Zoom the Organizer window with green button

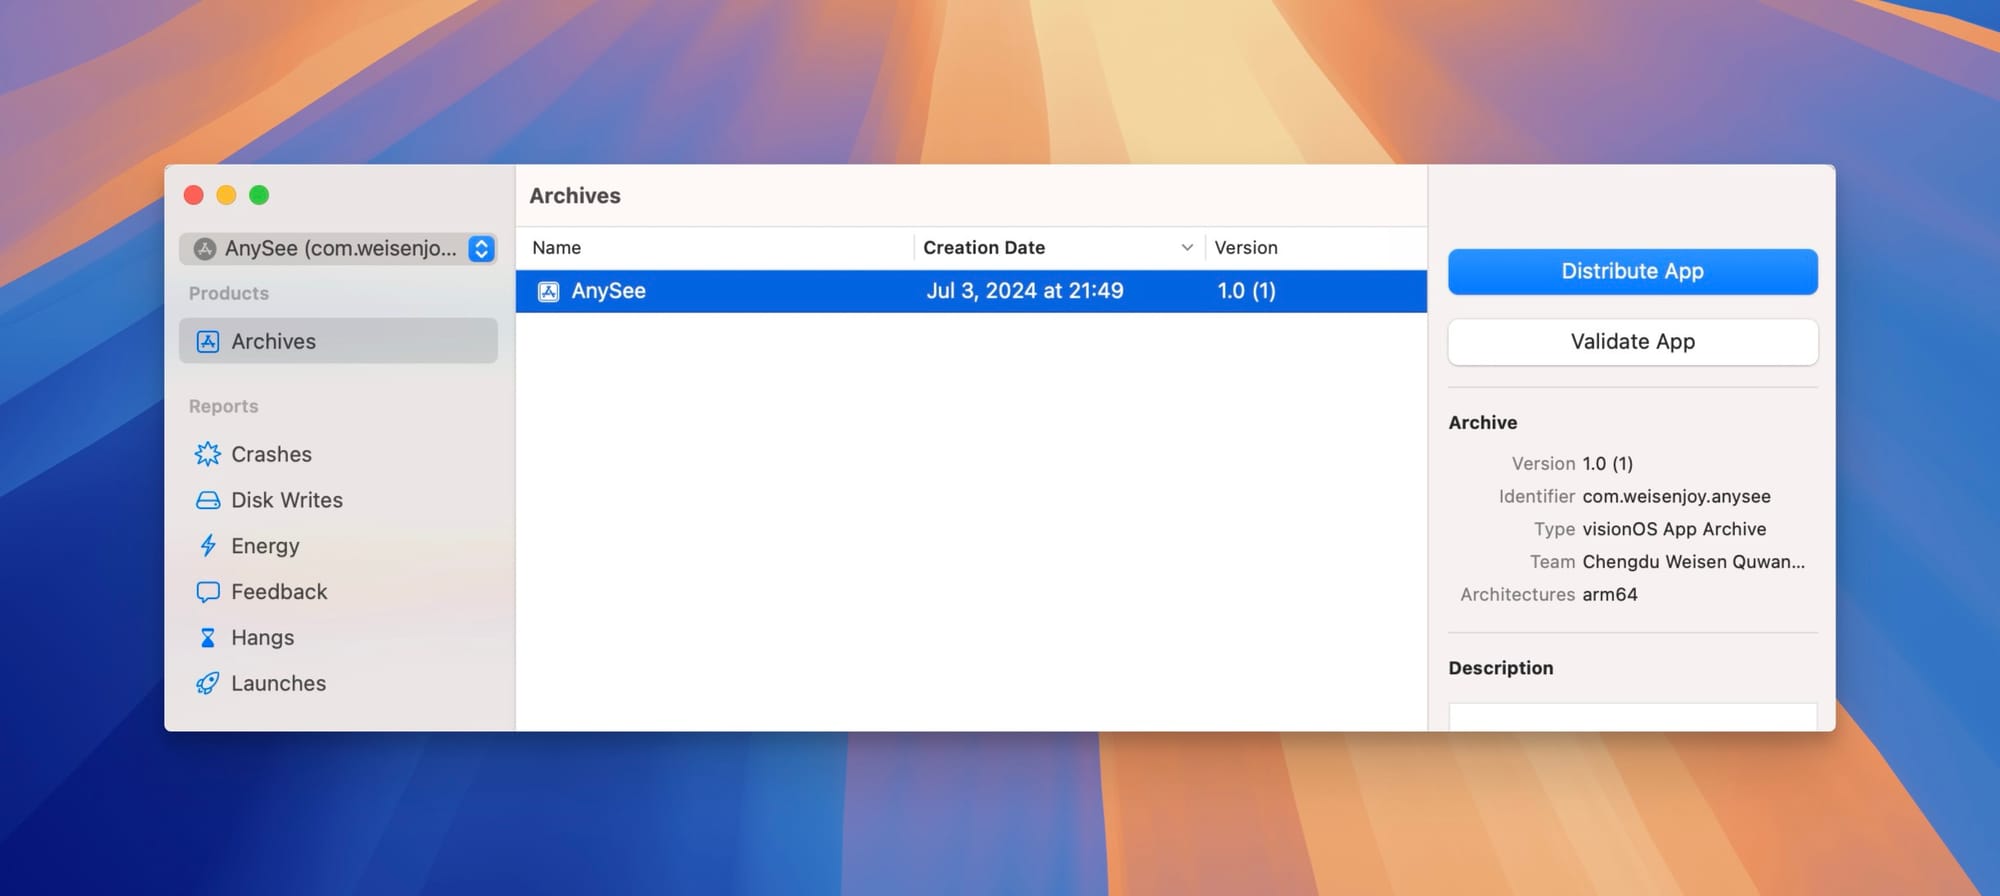[x=259, y=195]
